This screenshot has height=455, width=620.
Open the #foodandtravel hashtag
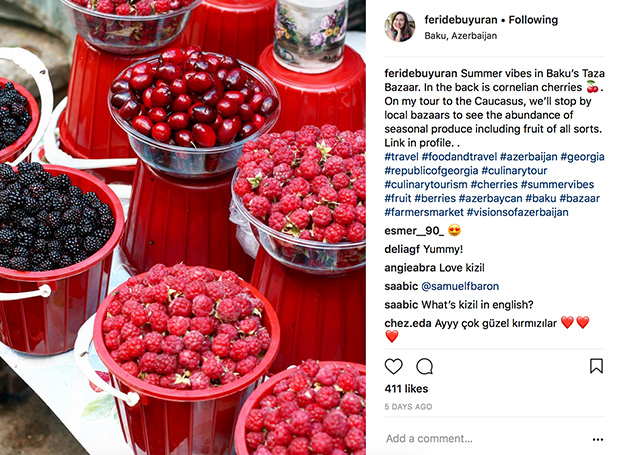point(459,157)
